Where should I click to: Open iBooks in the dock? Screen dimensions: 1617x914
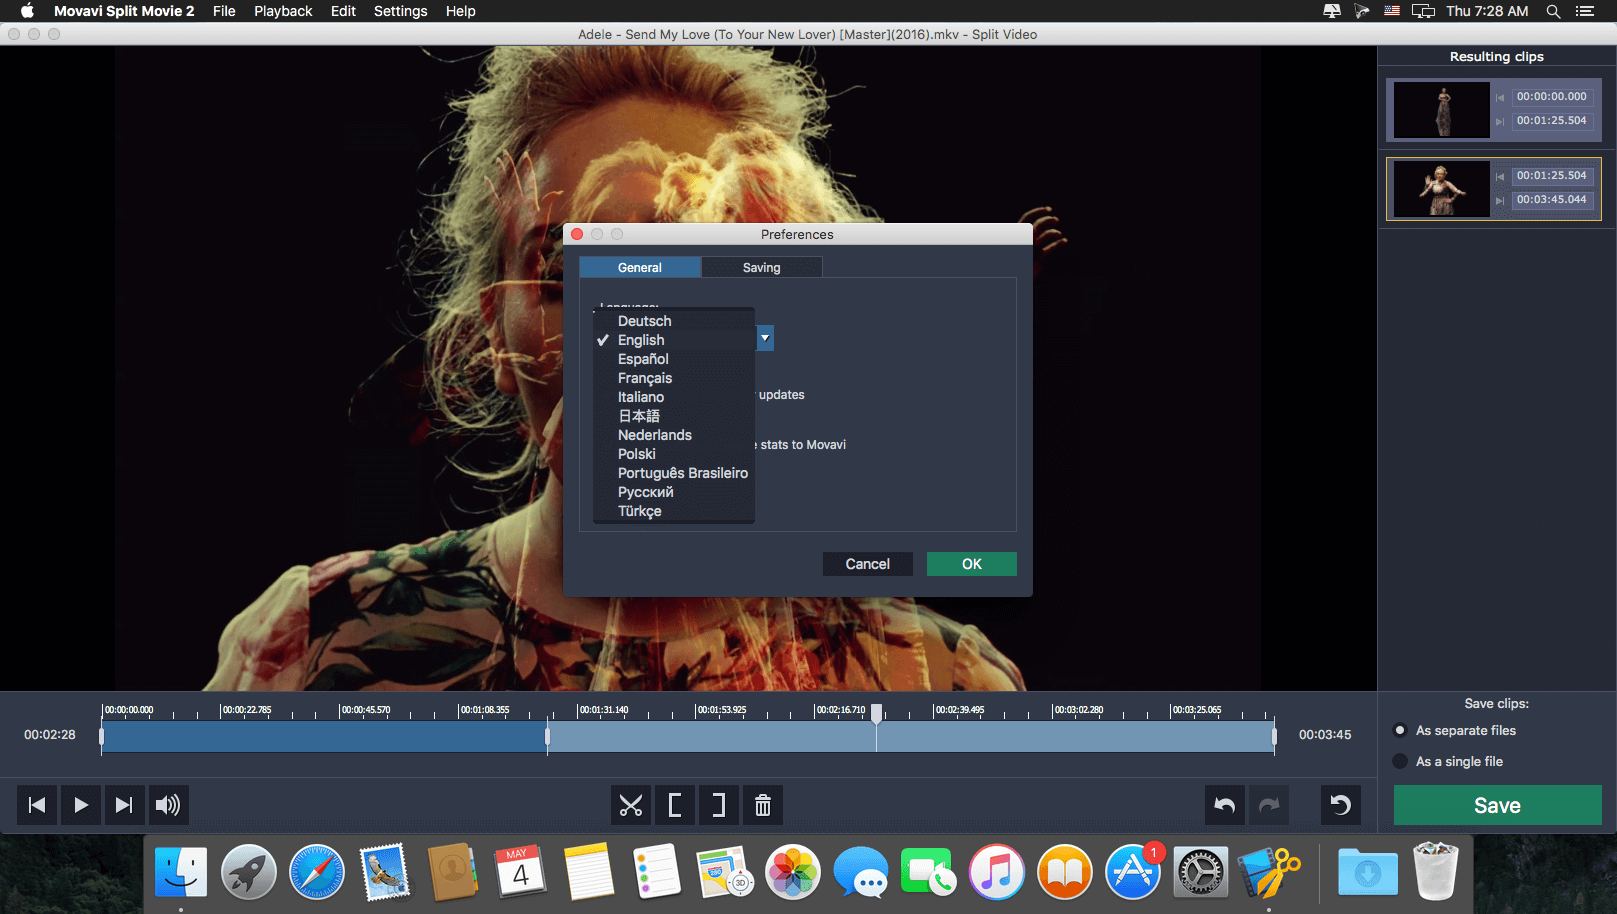click(x=1065, y=872)
